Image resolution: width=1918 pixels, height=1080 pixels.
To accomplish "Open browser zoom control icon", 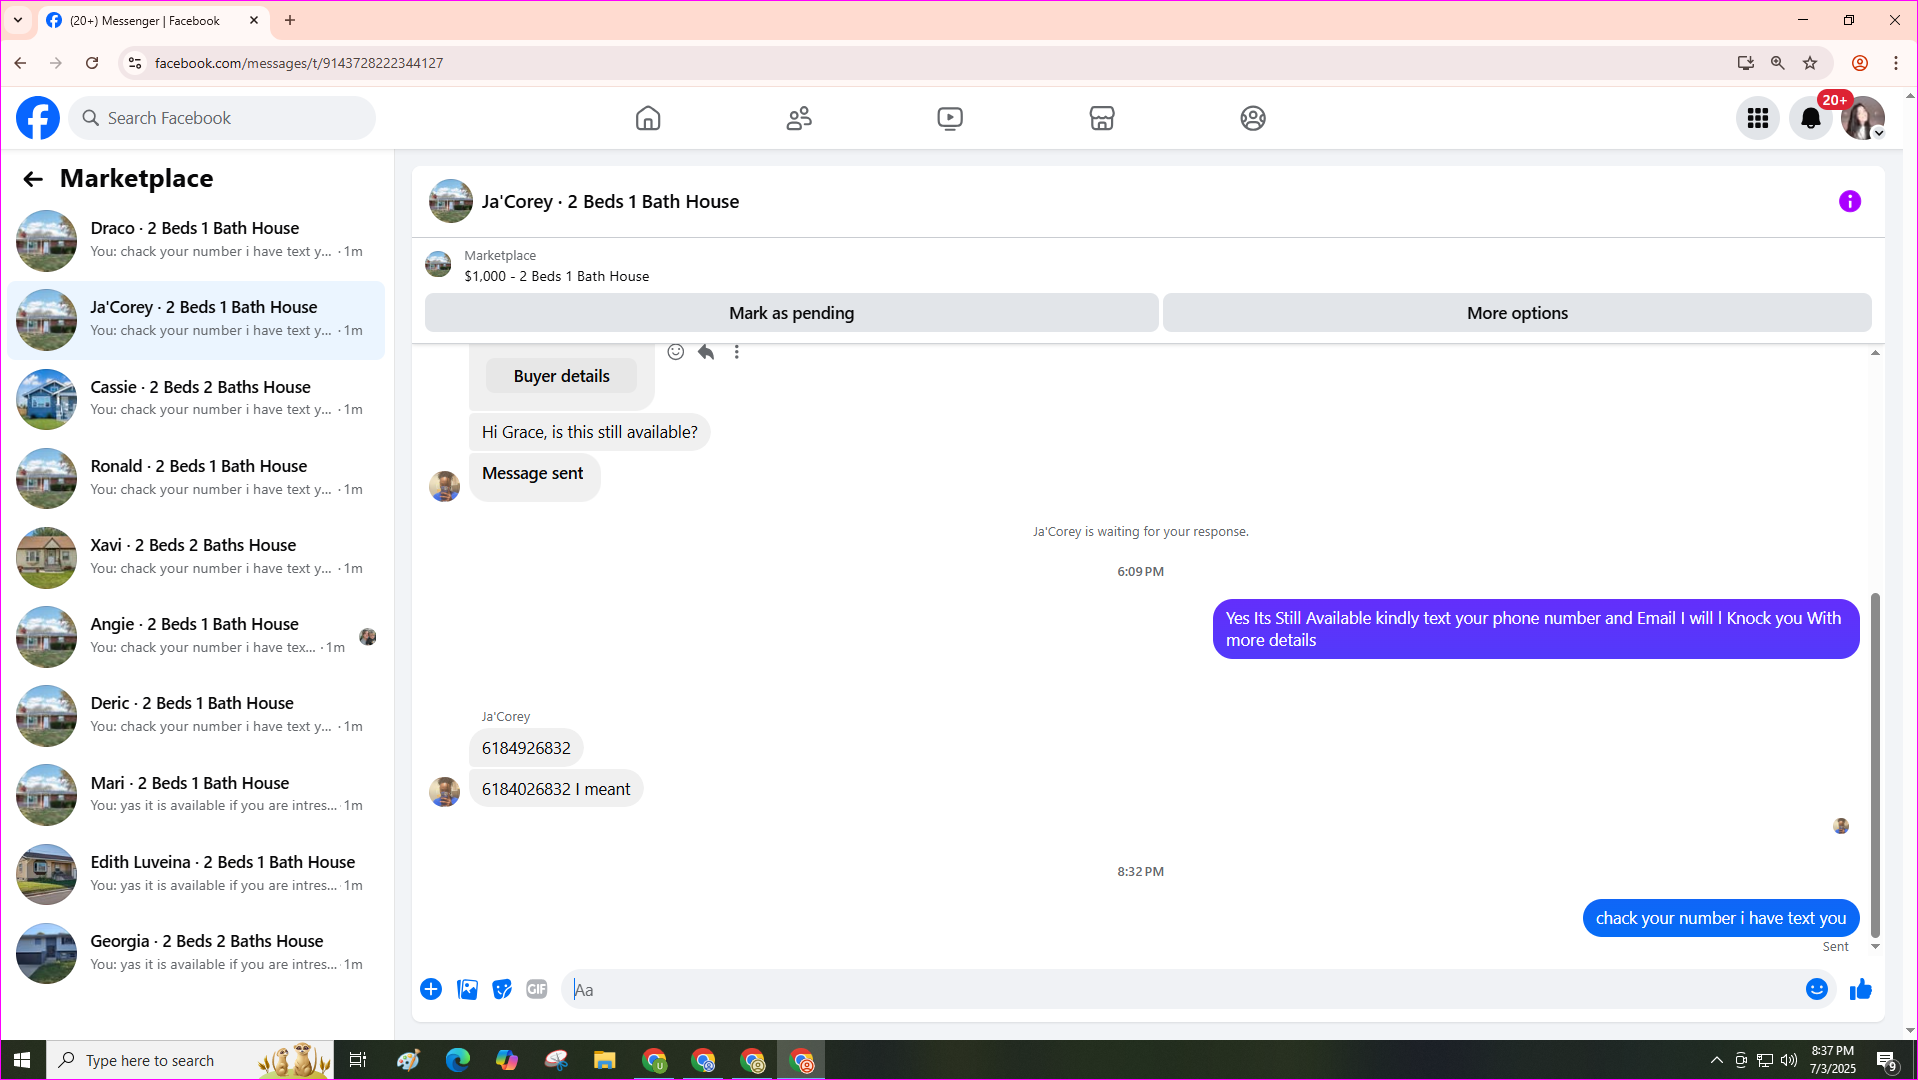I will pyautogui.click(x=1777, y=63).
